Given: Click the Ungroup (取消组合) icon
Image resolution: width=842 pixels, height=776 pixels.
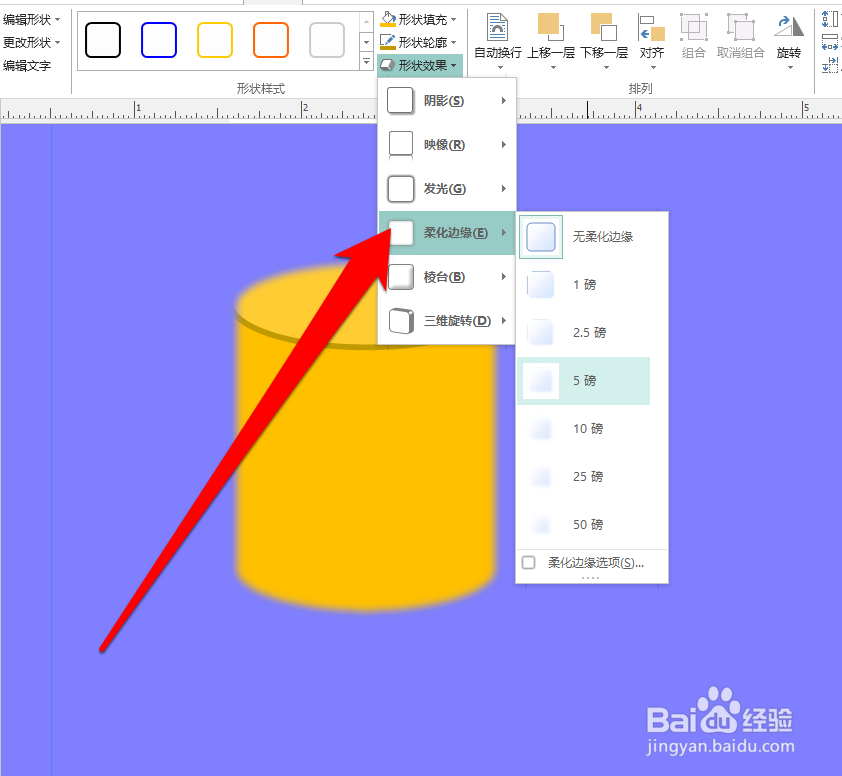Looking at the screenshot, I should pos(741,28).
